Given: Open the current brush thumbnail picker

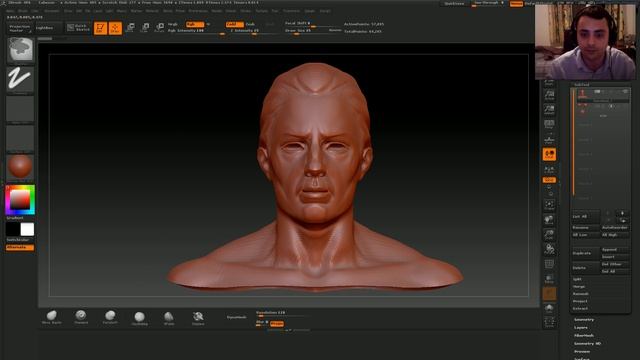Looking at the screenshot, I should tap(20, 50).
